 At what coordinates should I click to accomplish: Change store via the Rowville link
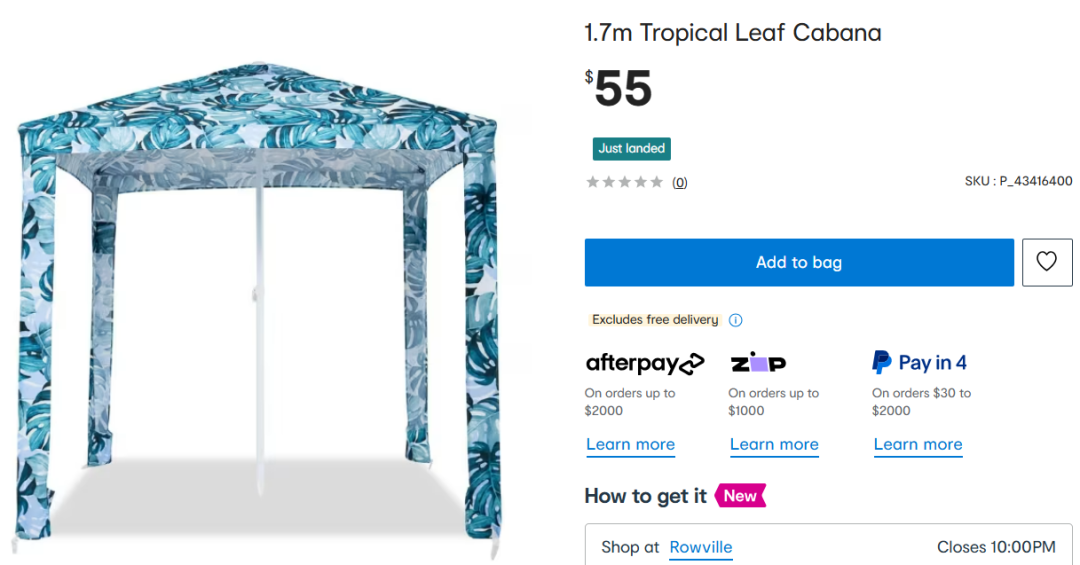tap(700, 547)
